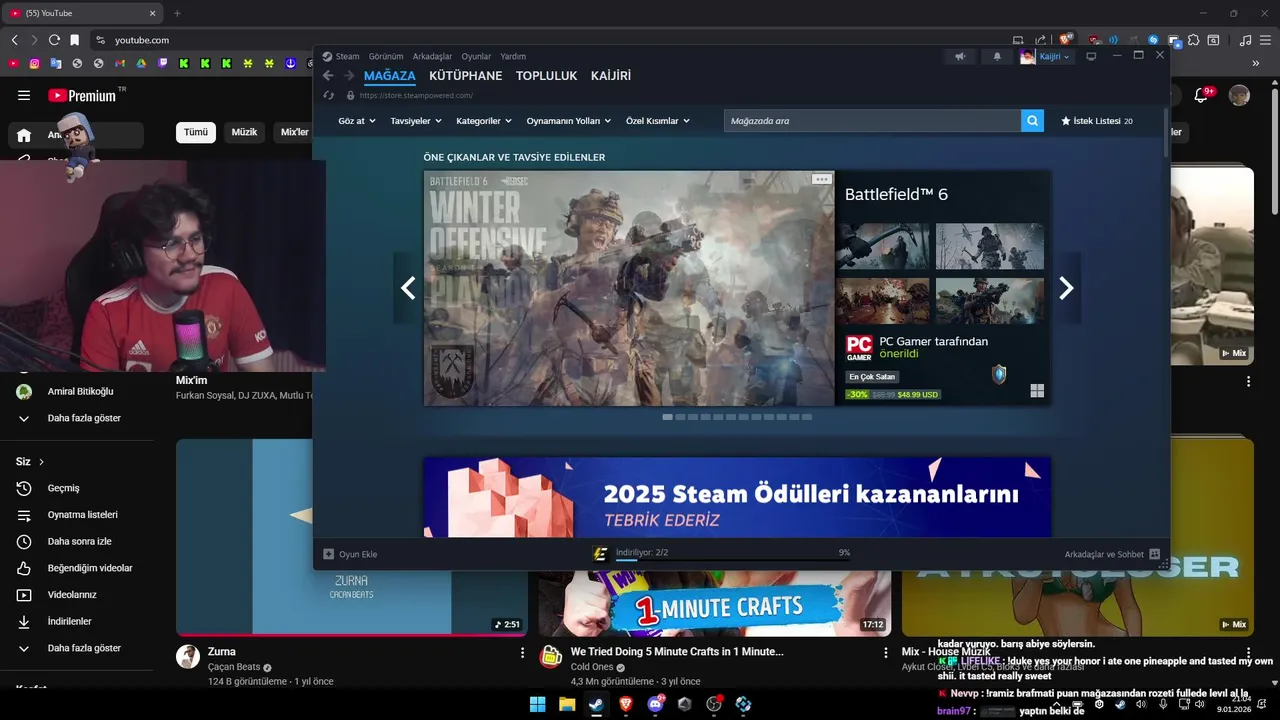Expand Kategoriler dropdown in Steam store
The height and width of the screenshot is (720, 1280).
[484, 121]
